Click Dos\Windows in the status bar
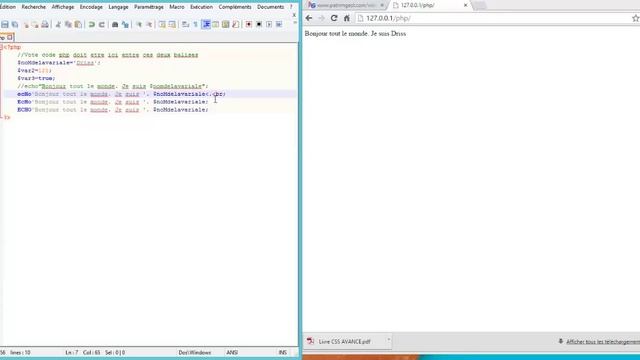 [195, 352]
